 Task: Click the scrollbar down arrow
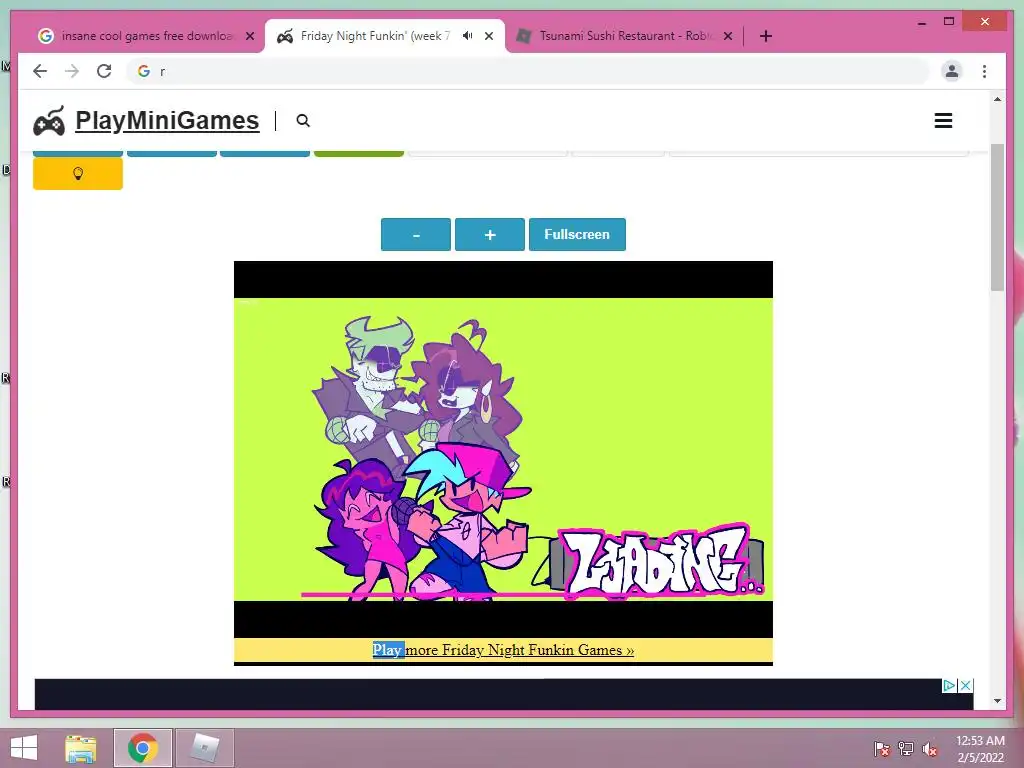point(997,701)
